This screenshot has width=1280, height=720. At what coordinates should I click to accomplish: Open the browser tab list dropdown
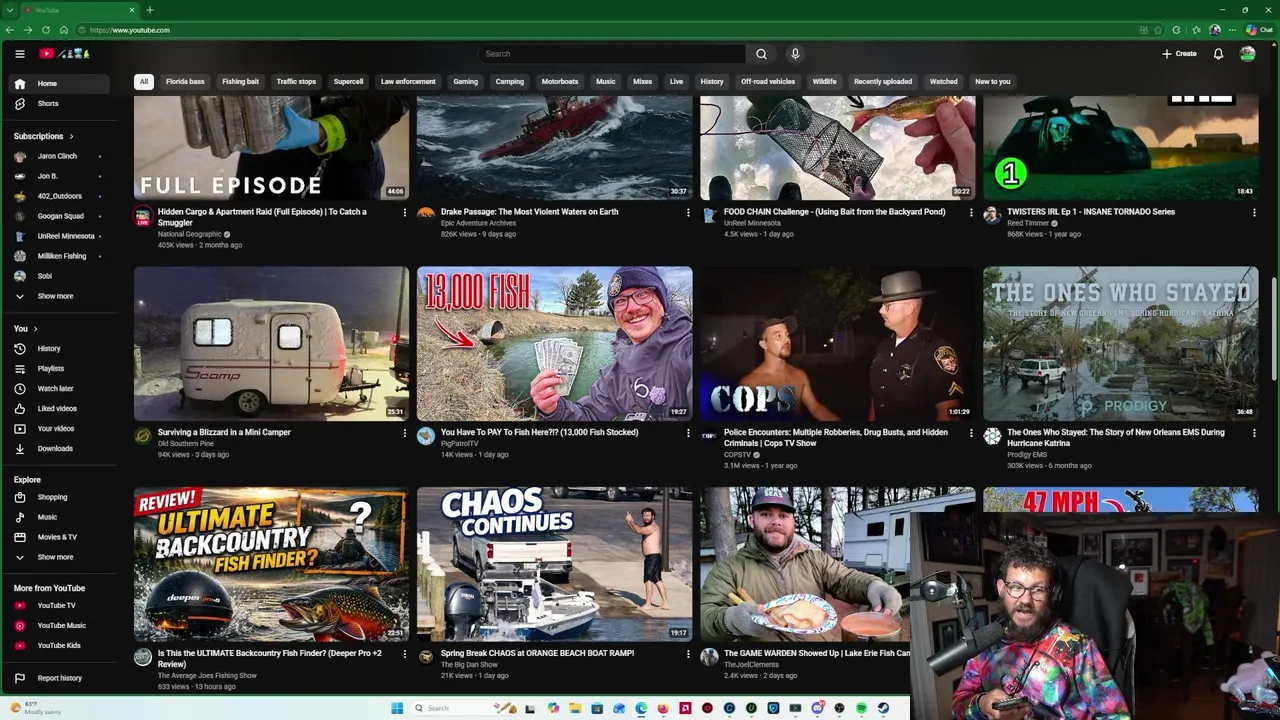coord(10,10)
